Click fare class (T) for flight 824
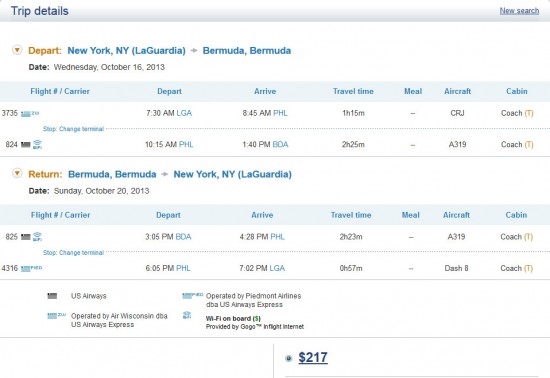Image resolution: width=550 pixels, height=378 pixels. (529, 144)
